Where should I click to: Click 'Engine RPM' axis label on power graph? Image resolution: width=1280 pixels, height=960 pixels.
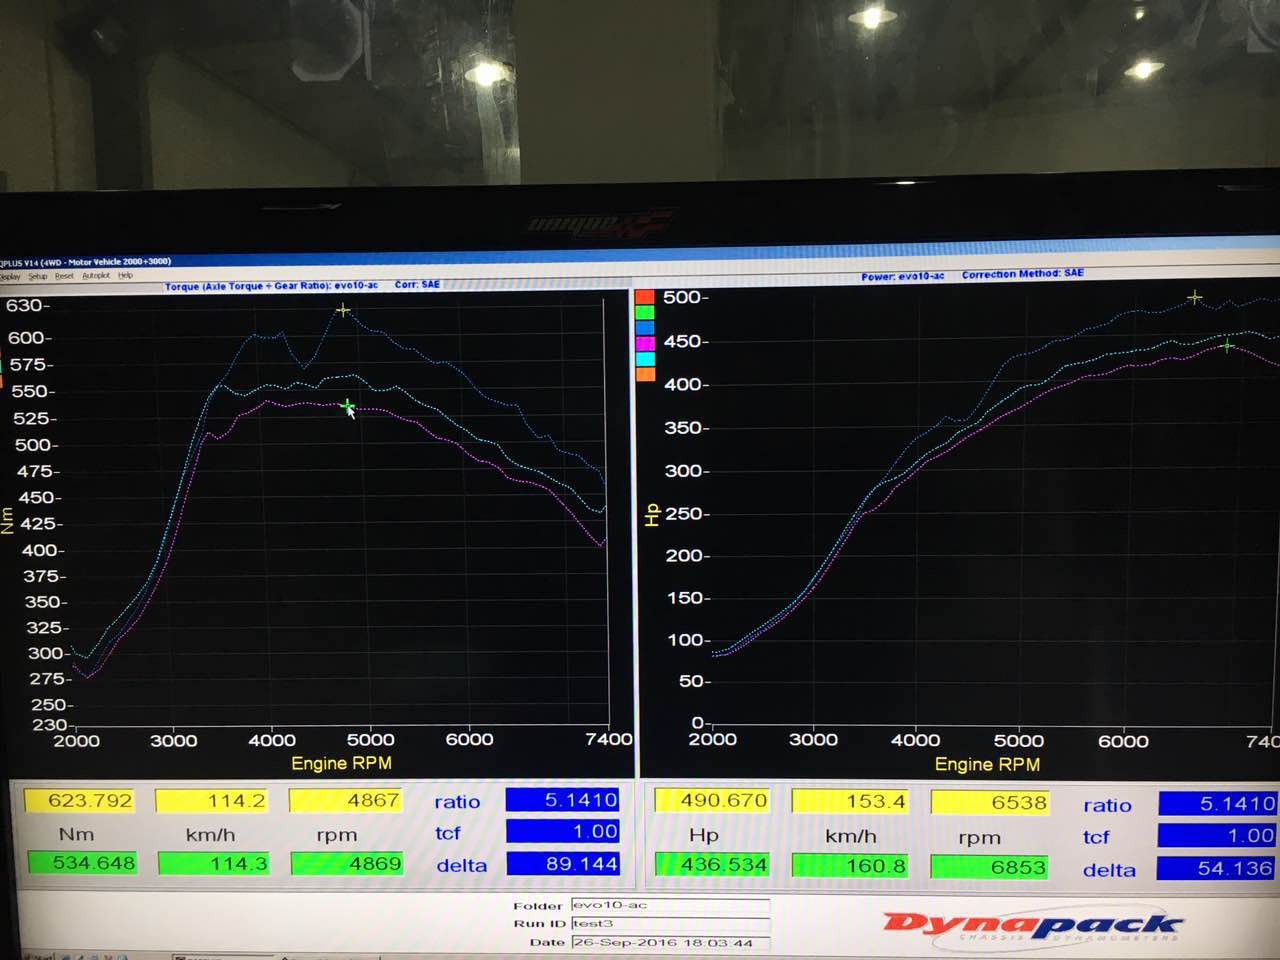pyautogui.click(x=987, y=764)
